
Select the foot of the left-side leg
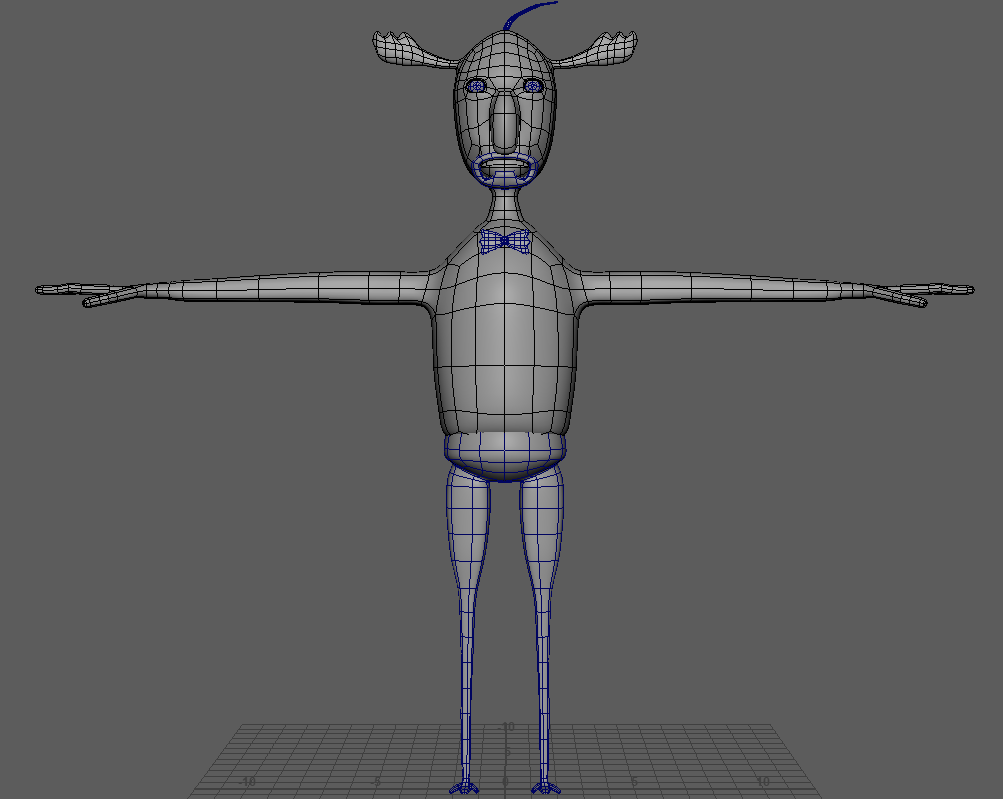tap(463, 788)
